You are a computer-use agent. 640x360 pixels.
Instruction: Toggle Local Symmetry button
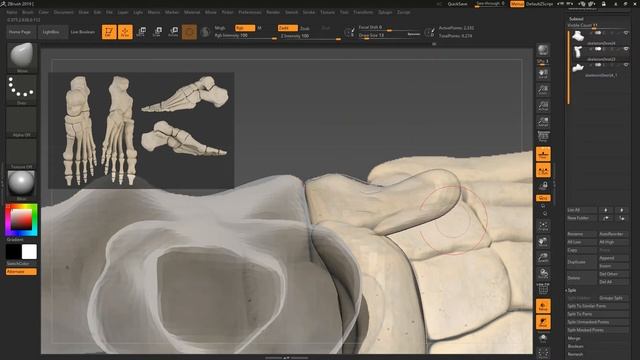tap(543, 171)
